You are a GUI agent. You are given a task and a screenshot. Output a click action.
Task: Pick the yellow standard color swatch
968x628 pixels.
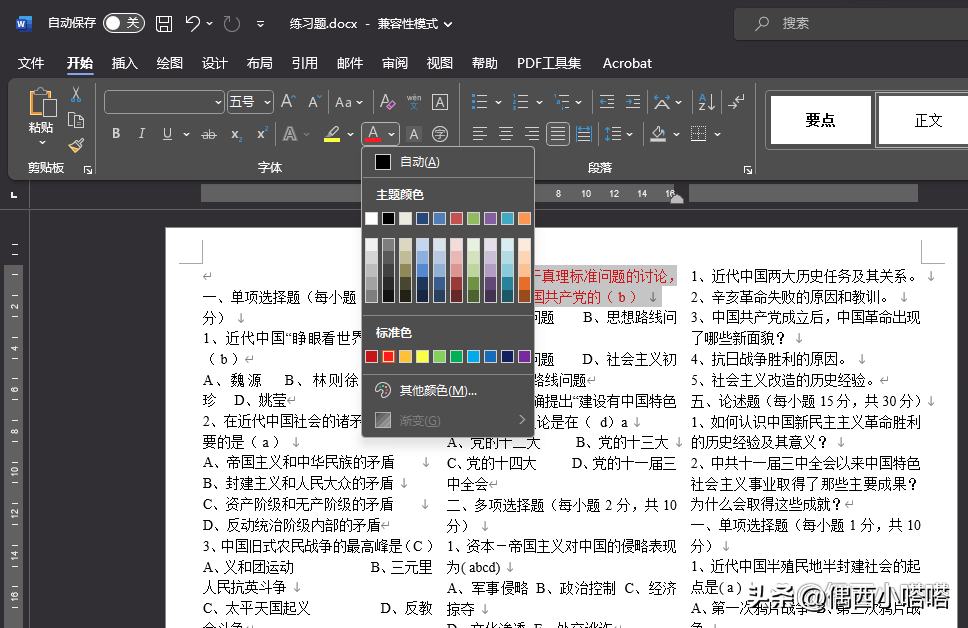[422, 357]
